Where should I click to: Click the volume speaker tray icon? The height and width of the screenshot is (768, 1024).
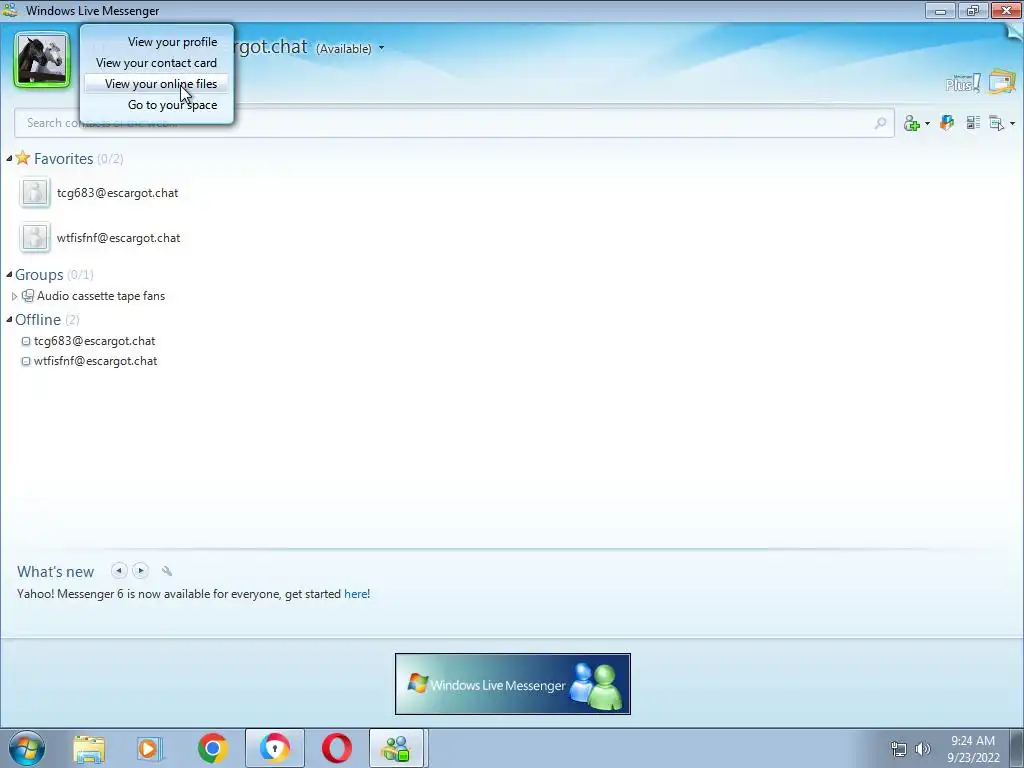coord(922,749)
